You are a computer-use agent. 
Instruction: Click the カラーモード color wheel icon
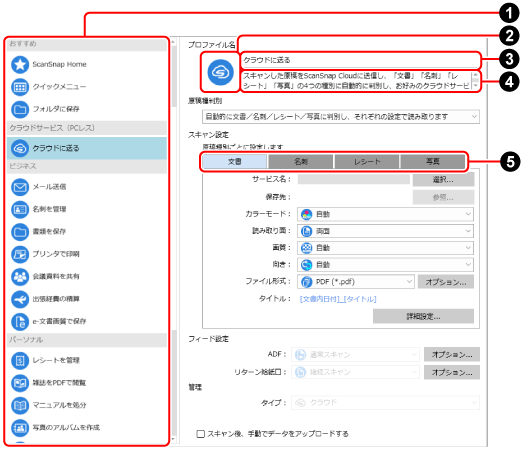tap(306, 214)
